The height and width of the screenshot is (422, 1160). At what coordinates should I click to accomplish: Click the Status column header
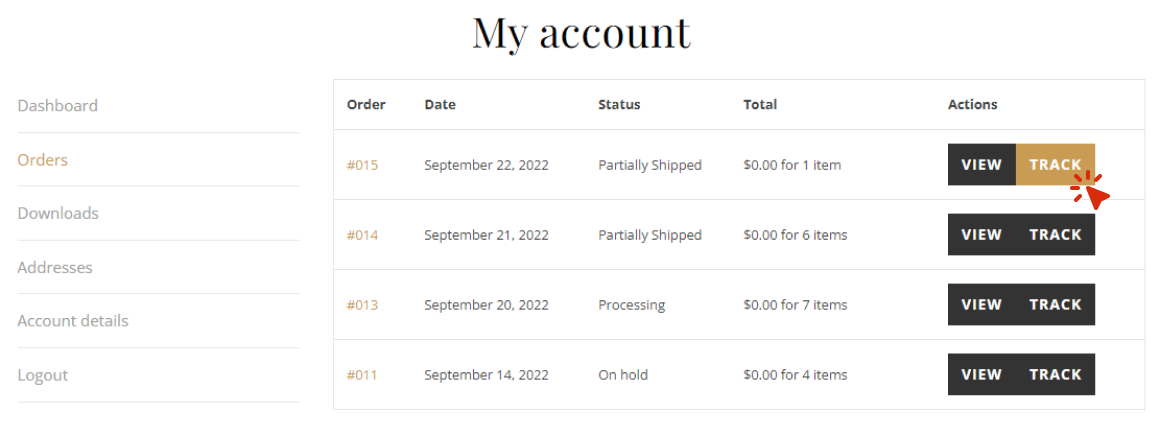click(619, 104)
